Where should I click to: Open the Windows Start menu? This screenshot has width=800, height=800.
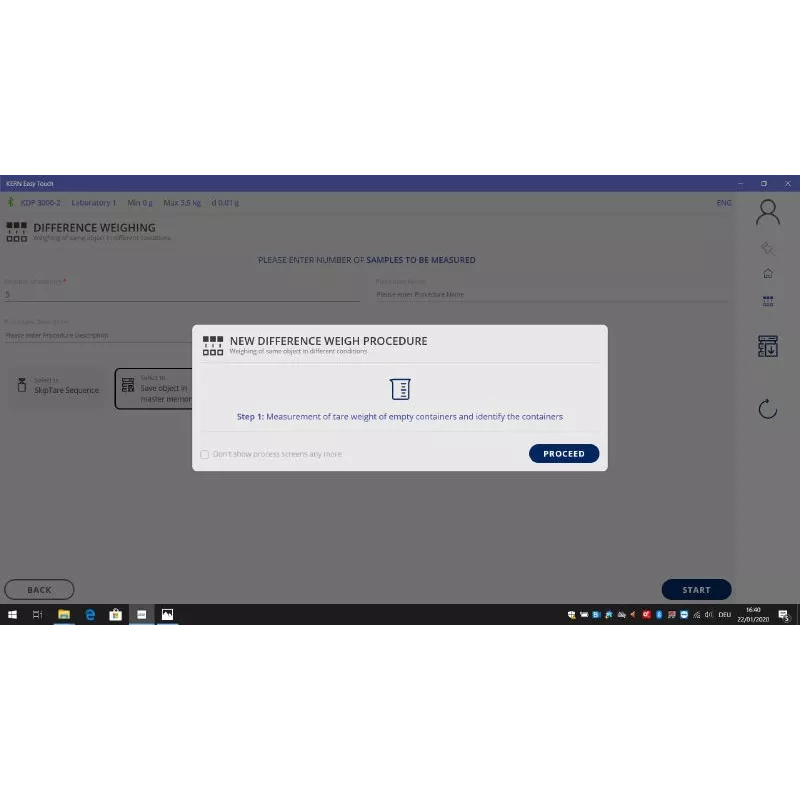click(x=13, y=615)
